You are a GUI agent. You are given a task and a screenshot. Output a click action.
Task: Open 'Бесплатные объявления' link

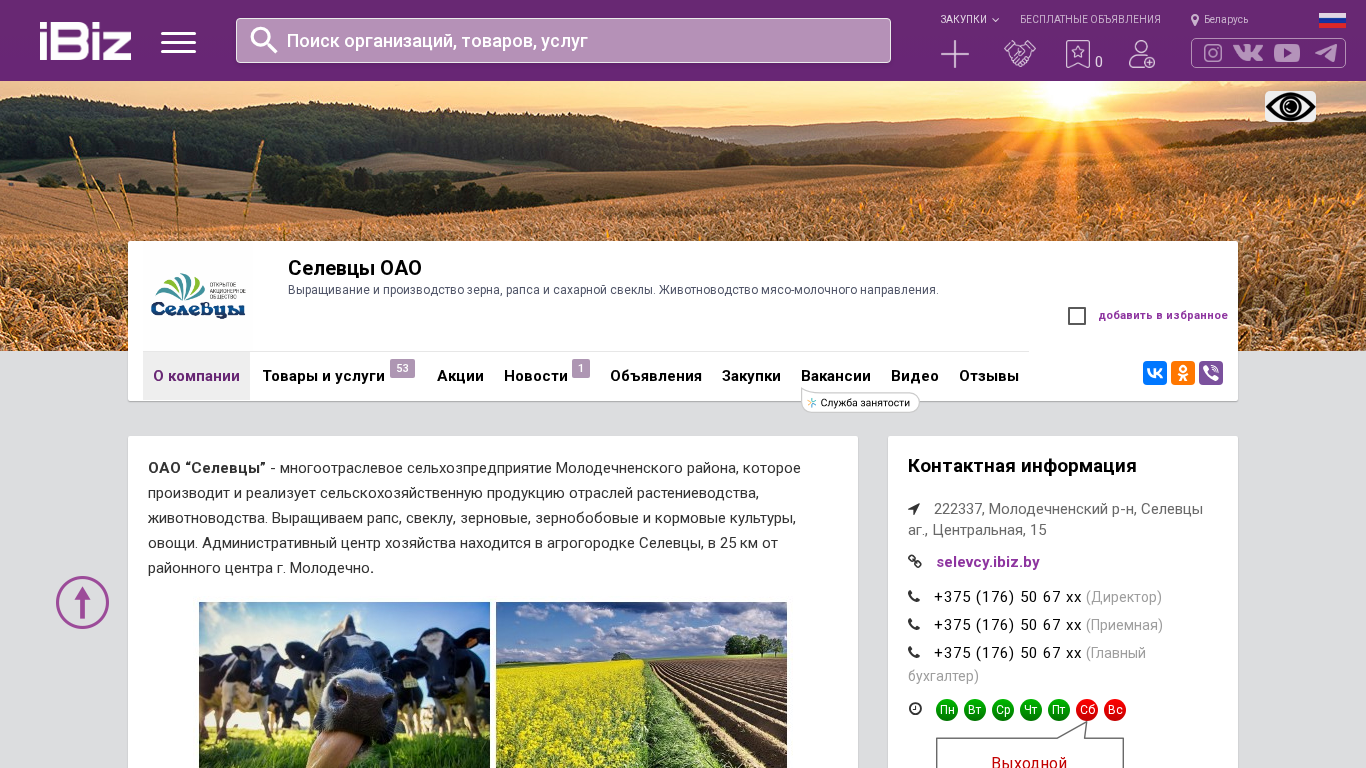(x=1090, y=19)
